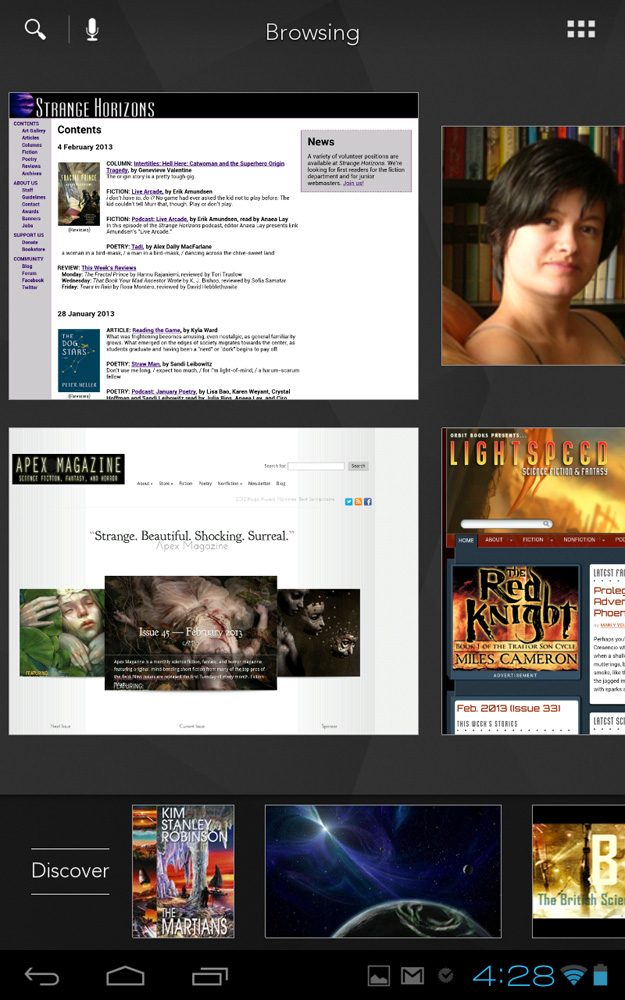The image size is (625, 1000).
Task: Tap the checkmark notification icon
Action: (446, 975)
